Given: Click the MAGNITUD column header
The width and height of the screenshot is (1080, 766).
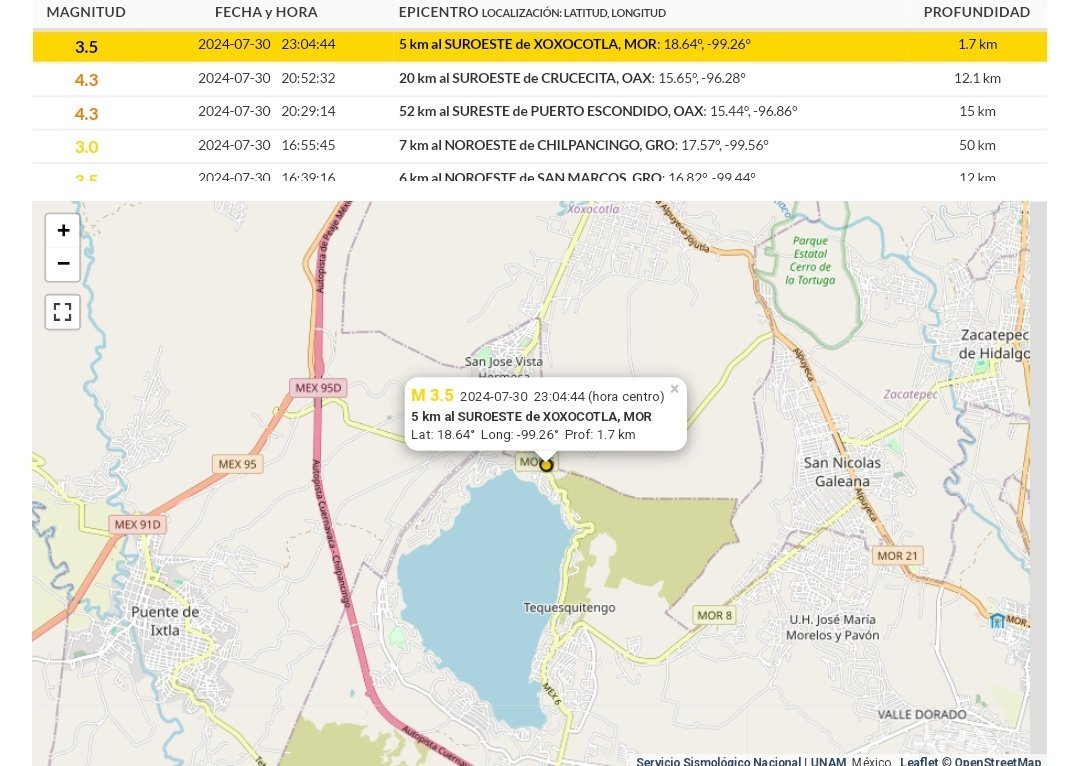Looking at the screenshot, I should tap(86, 13).
